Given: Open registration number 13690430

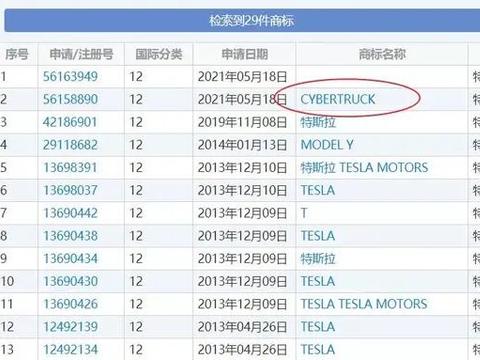Looking at the screenshot, I should click(70, 281).
